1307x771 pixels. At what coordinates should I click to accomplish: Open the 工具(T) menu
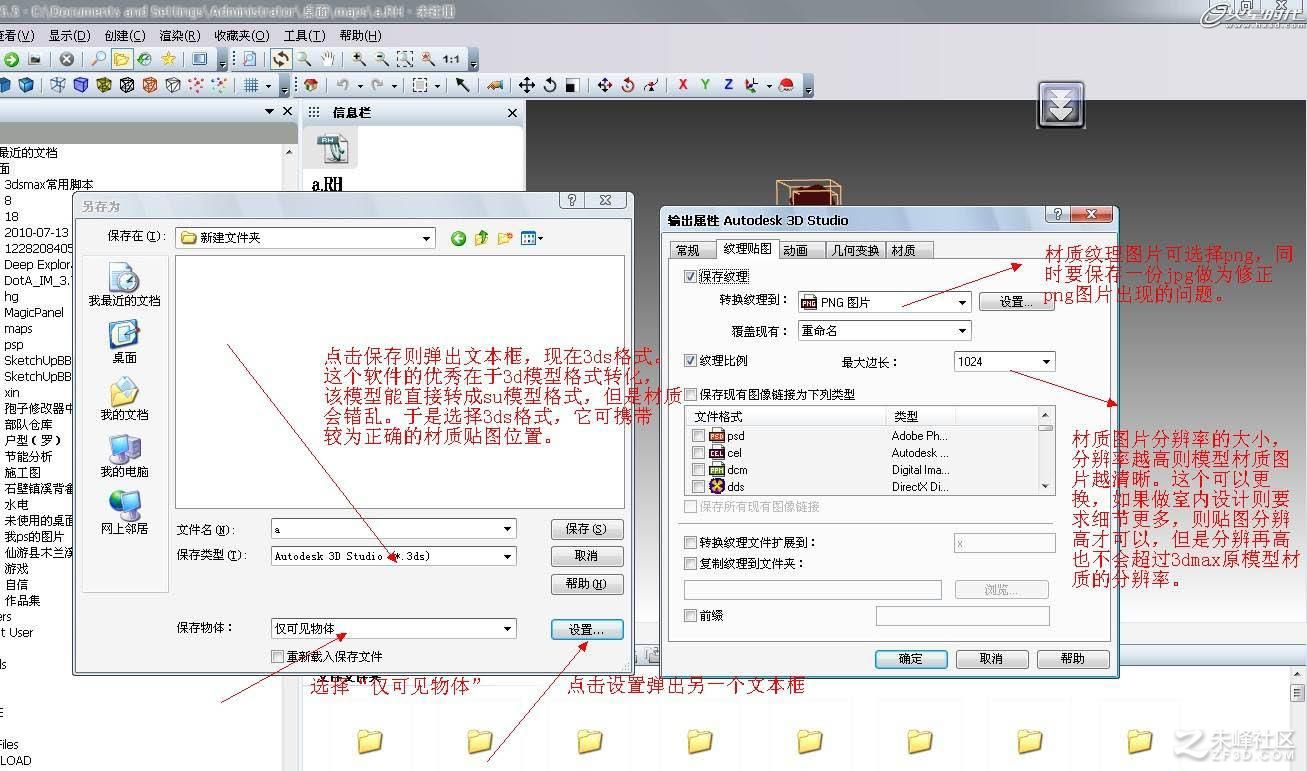click(304, 35)
